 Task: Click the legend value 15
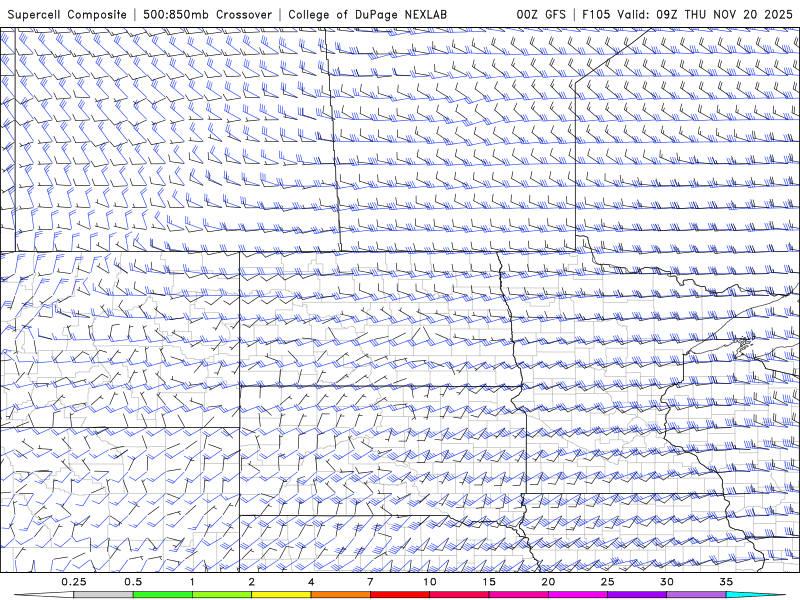[489, 582]
